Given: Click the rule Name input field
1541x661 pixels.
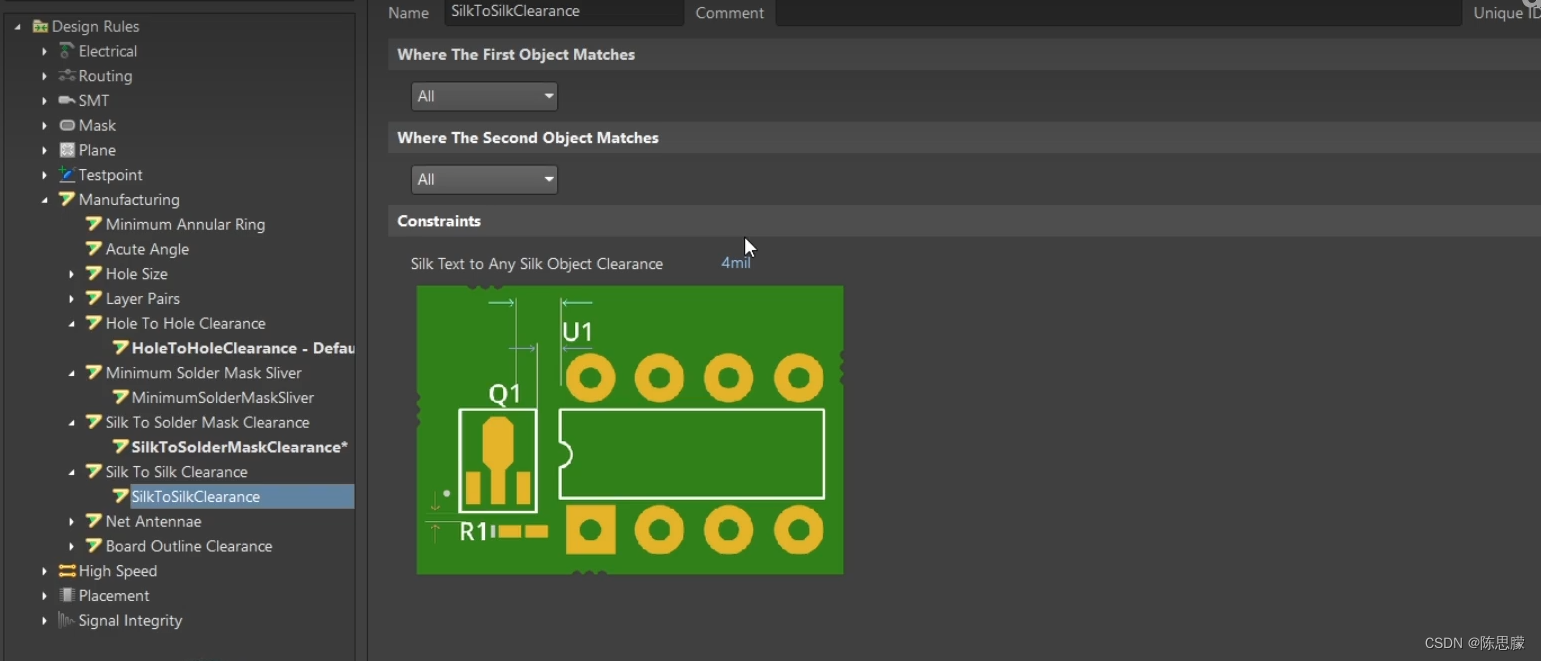Looking at the screenshot, I should [x=564, y=12].
